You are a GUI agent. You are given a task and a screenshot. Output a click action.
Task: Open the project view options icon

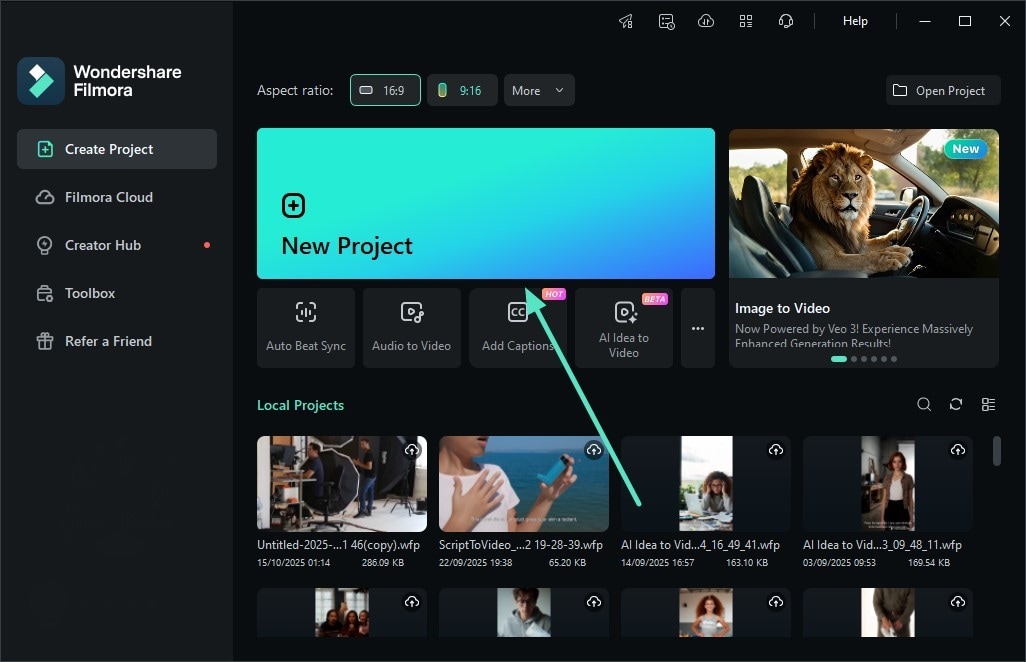(988, 404)
